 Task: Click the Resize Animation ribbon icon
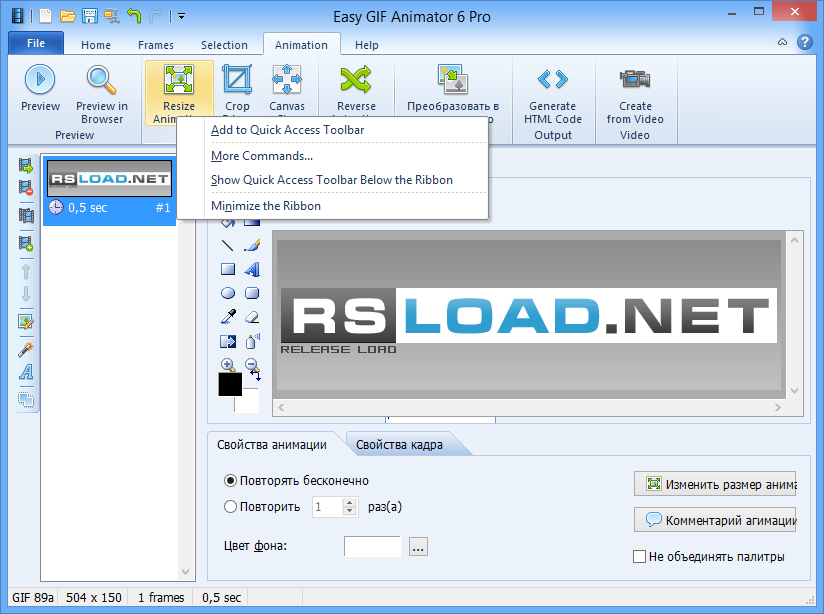[179, 80]
